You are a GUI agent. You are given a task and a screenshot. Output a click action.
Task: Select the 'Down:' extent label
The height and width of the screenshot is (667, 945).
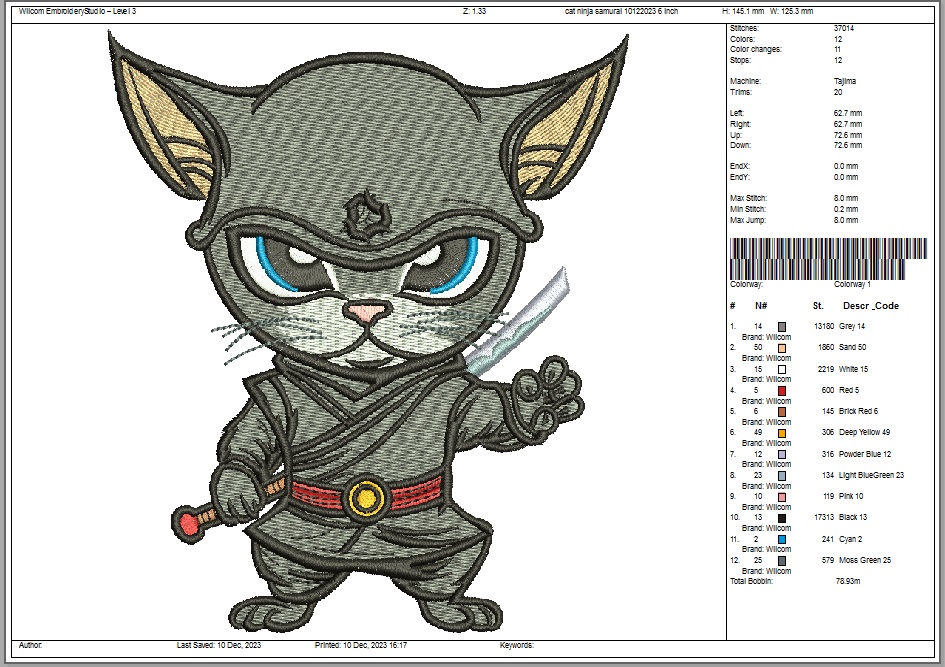click(x=740, y=145)
